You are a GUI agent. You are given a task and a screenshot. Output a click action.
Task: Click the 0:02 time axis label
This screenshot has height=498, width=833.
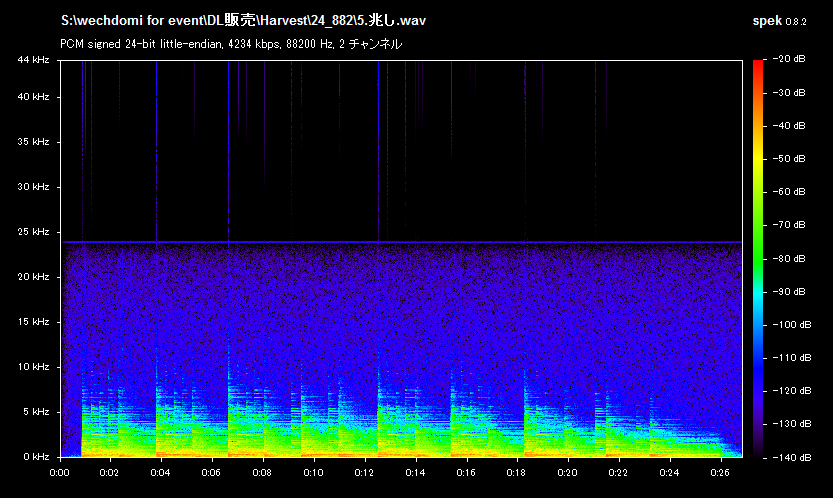click(109, 473)
